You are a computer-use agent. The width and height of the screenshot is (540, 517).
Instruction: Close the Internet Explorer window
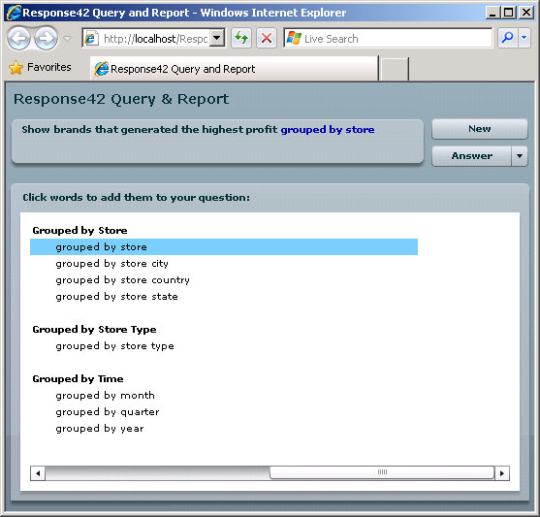pos(526,13)
